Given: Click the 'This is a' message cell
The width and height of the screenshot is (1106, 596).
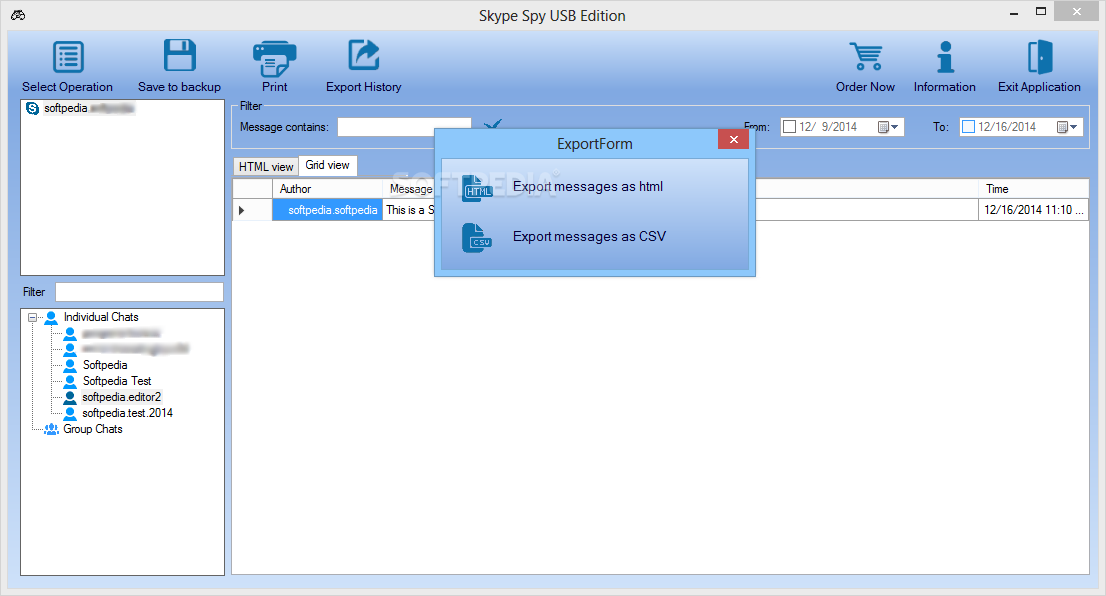Looking at the screenshot, I should [408, 210].
